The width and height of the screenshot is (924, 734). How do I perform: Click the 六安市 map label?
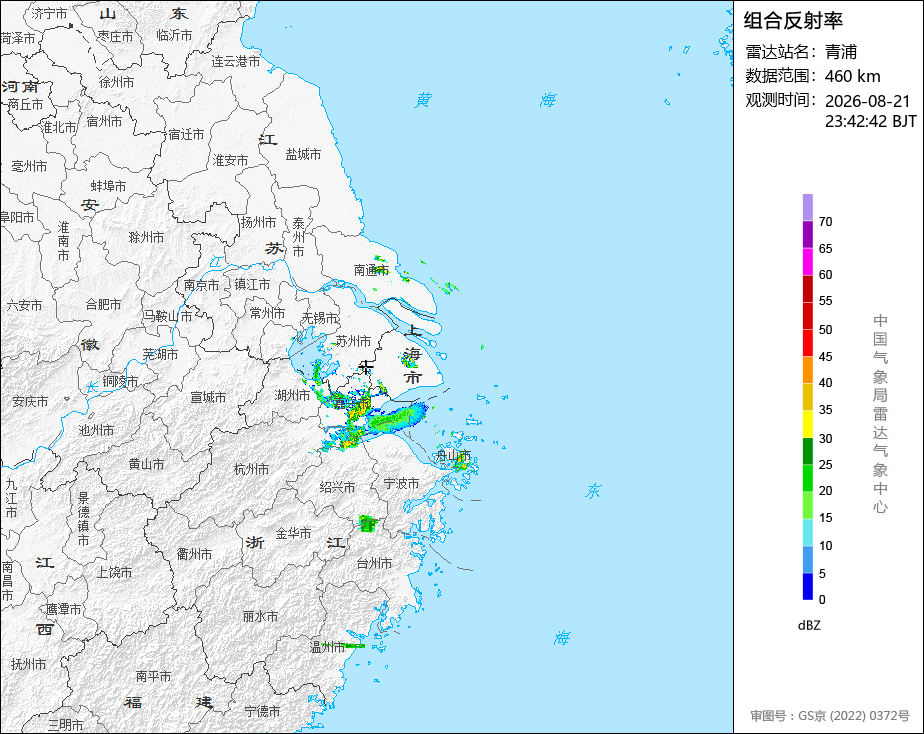[24, 305]
